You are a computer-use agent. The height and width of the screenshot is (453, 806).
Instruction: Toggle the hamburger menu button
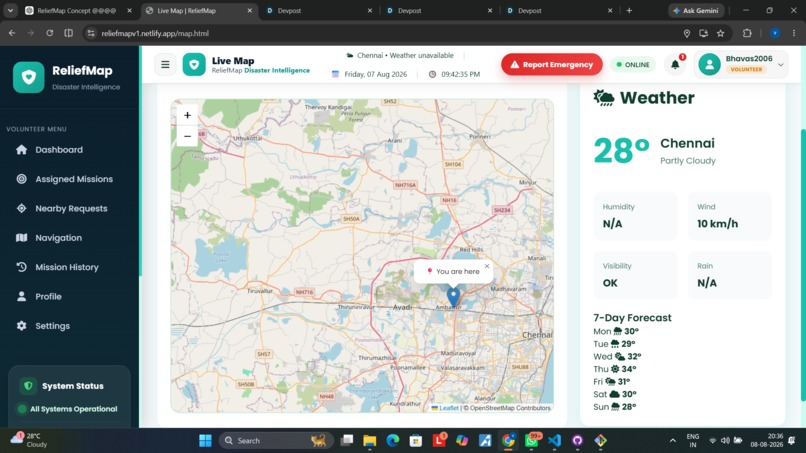(x=165, y=64)
